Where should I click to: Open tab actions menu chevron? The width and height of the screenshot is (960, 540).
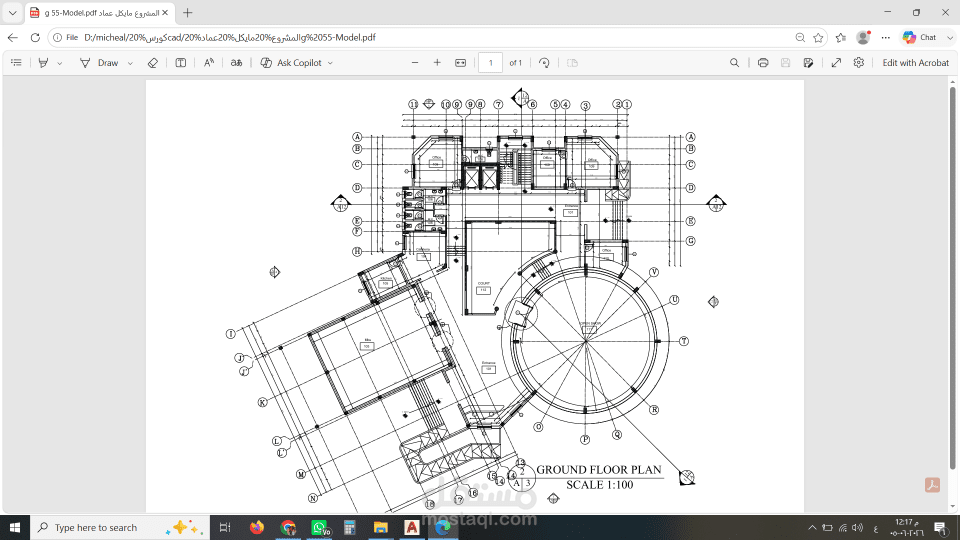(12, 12)
